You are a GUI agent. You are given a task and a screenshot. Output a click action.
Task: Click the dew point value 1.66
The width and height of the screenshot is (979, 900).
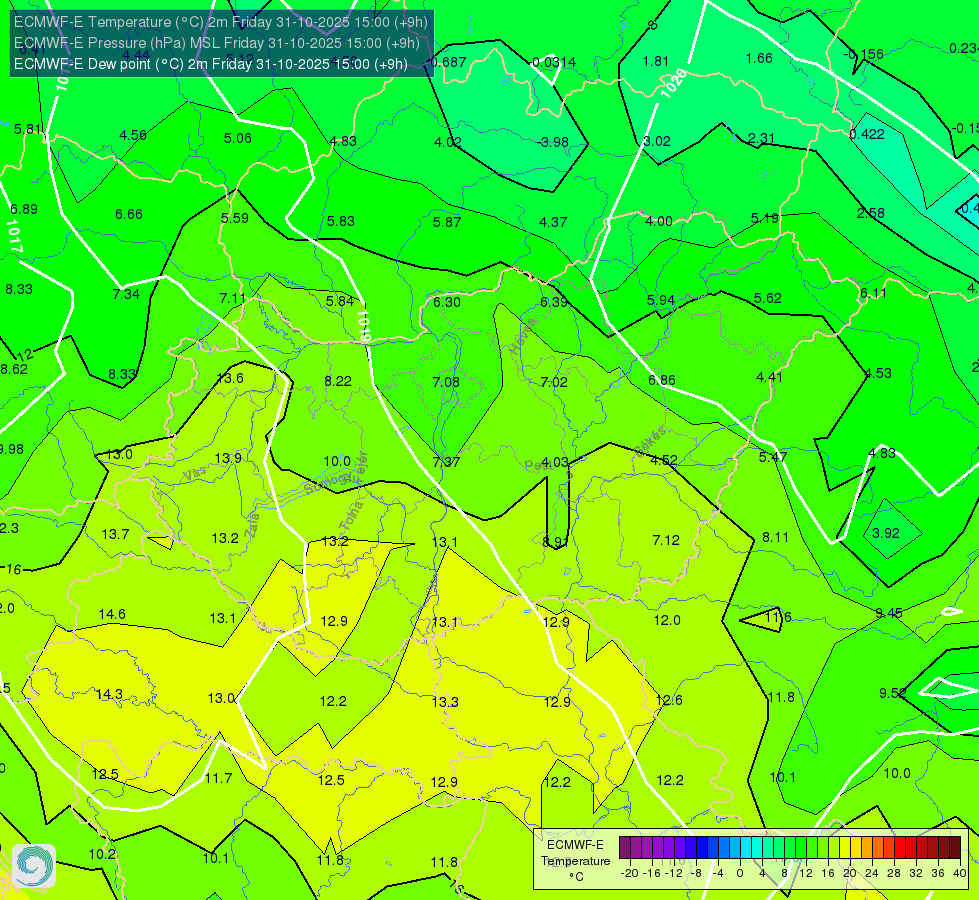click(759, 58)
